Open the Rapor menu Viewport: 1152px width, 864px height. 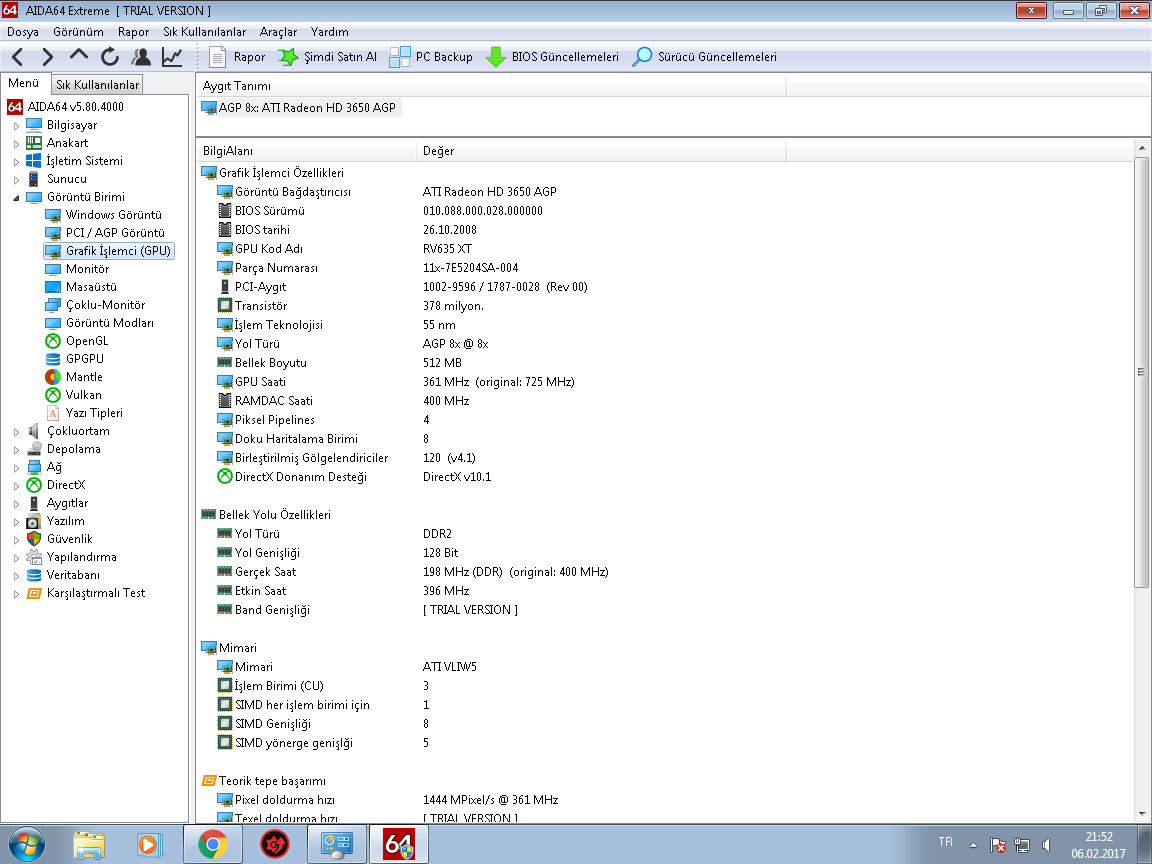click(133, 32)
